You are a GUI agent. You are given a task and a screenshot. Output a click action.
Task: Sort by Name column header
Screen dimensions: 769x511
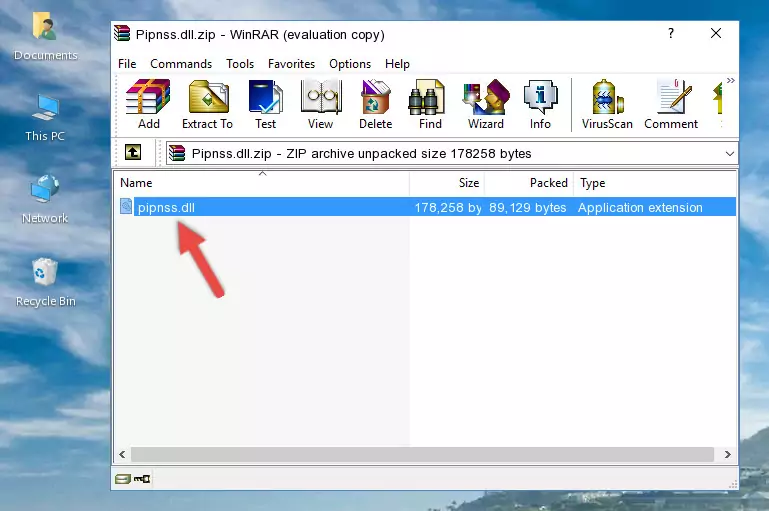(262, 183)
